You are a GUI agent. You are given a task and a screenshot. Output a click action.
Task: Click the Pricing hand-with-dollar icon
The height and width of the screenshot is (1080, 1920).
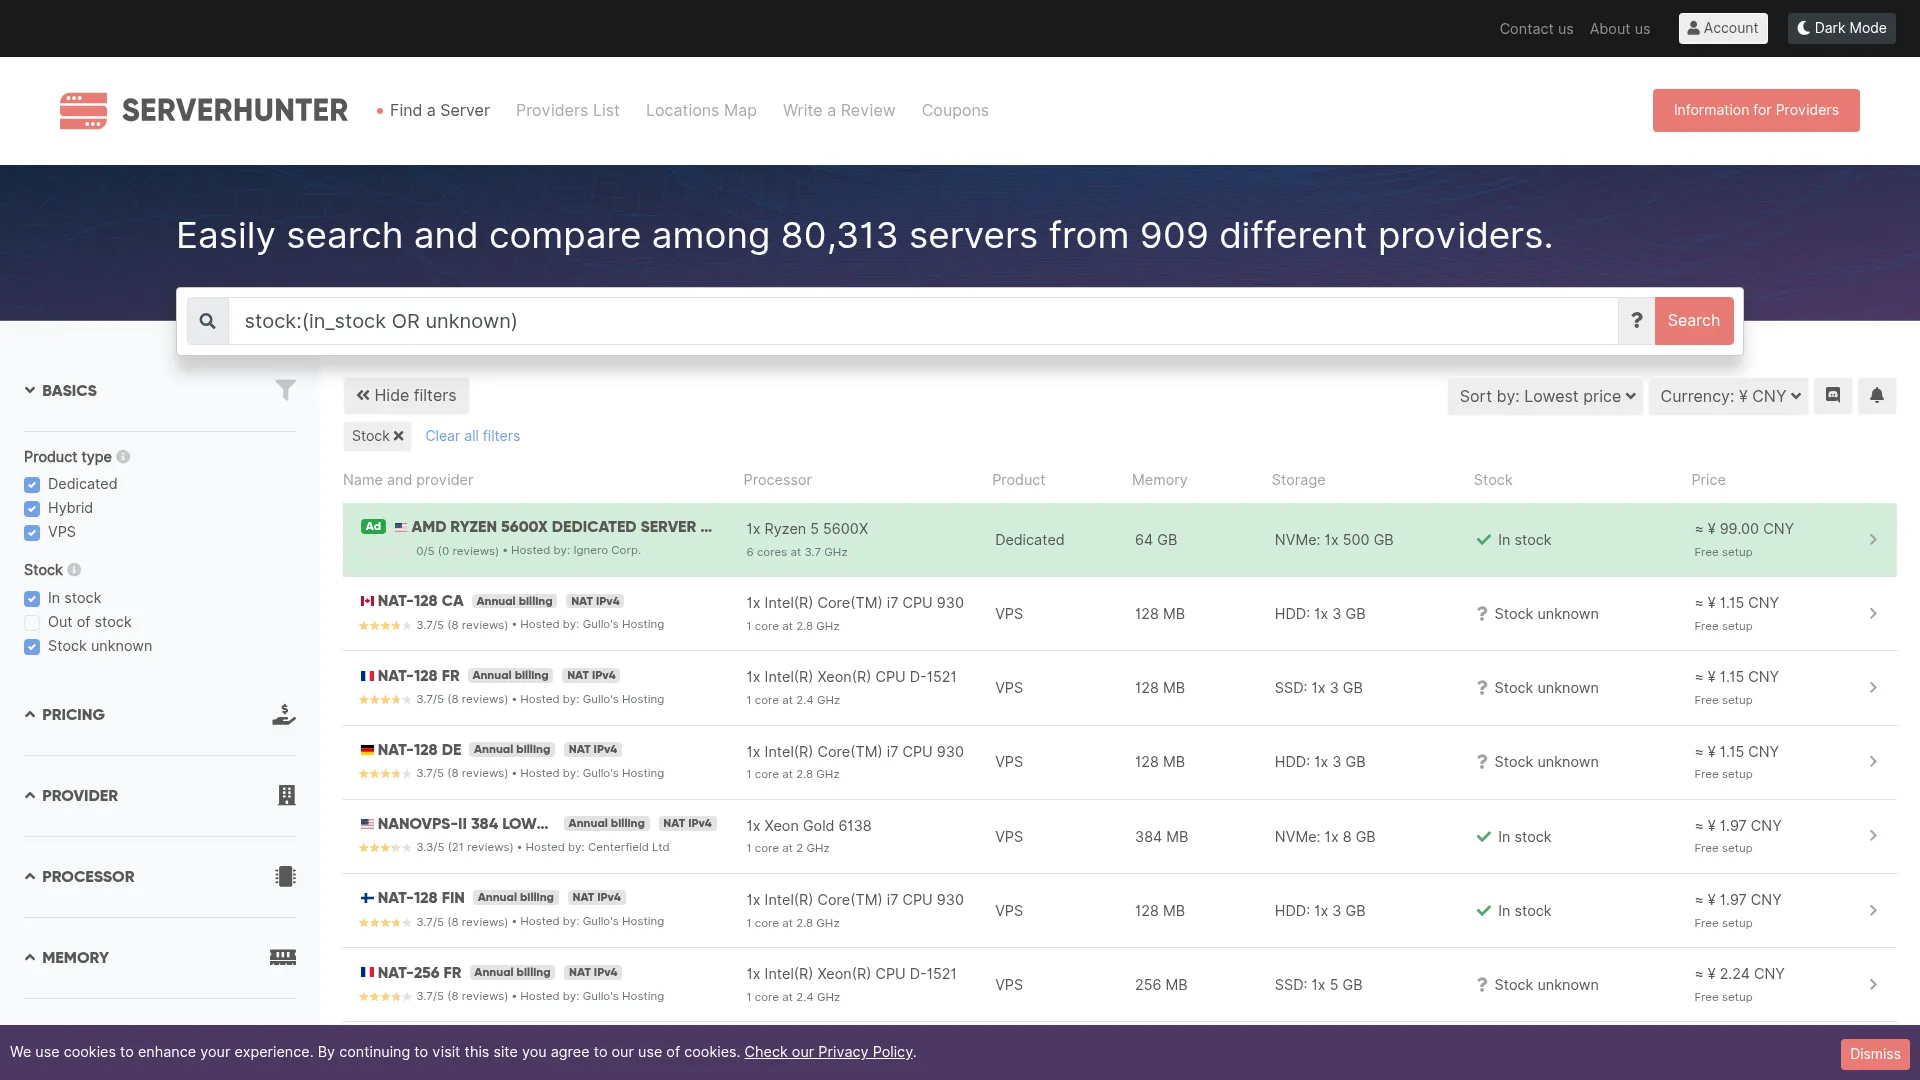(x=284, y=714)
